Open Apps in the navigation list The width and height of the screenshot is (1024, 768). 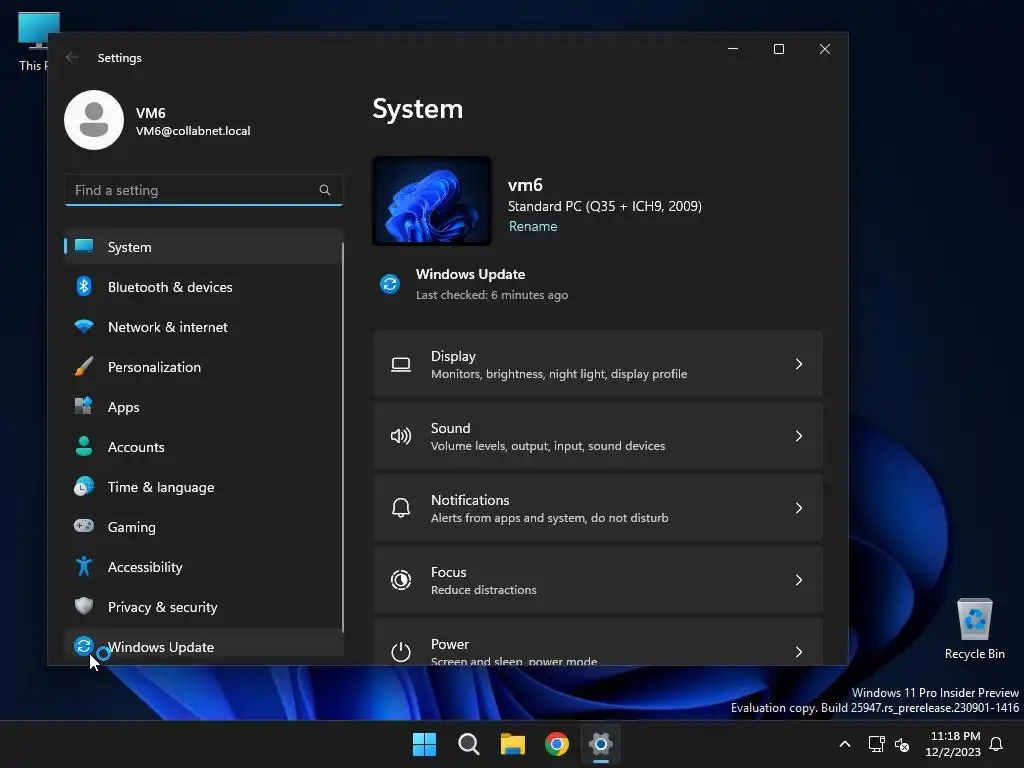pyautogui.click(x=204, y=407)
